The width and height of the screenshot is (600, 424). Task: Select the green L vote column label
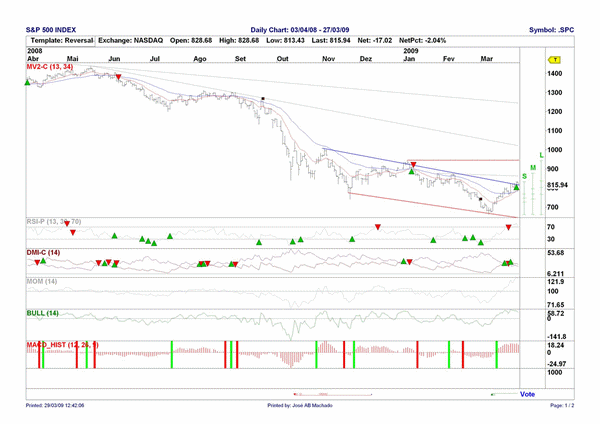click(541, 155)
